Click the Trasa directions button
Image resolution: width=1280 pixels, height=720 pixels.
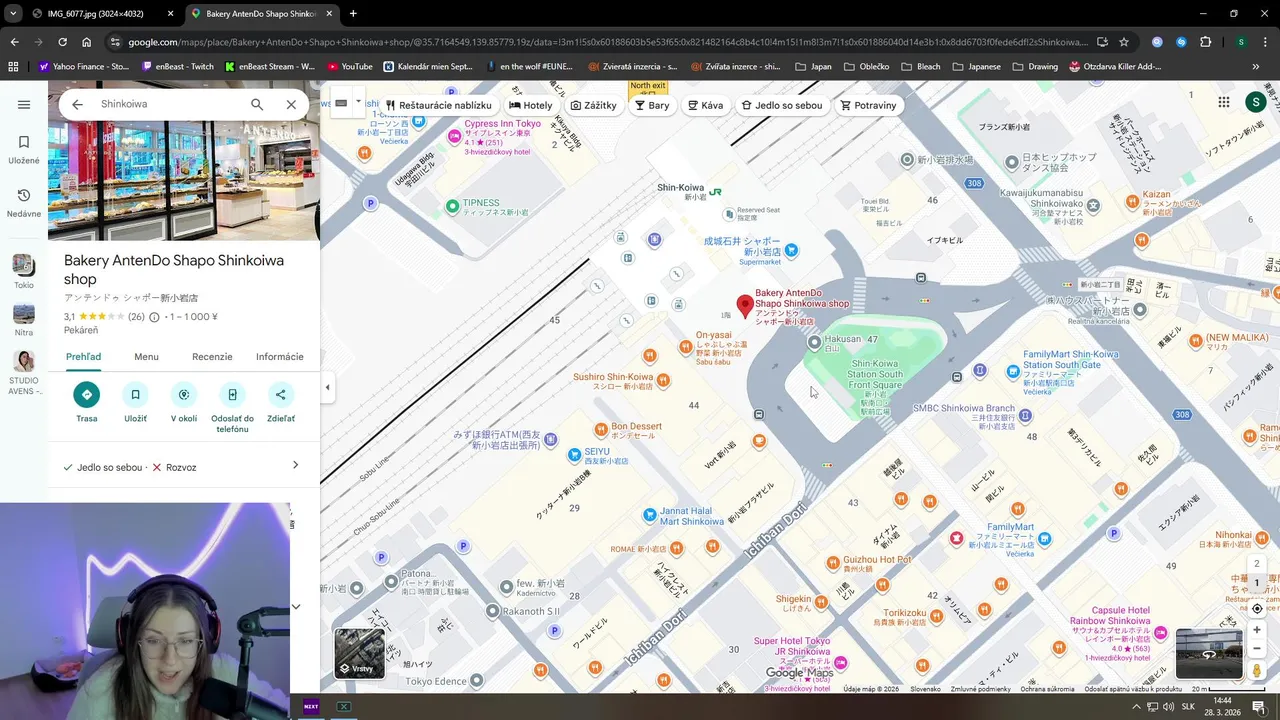87,402
